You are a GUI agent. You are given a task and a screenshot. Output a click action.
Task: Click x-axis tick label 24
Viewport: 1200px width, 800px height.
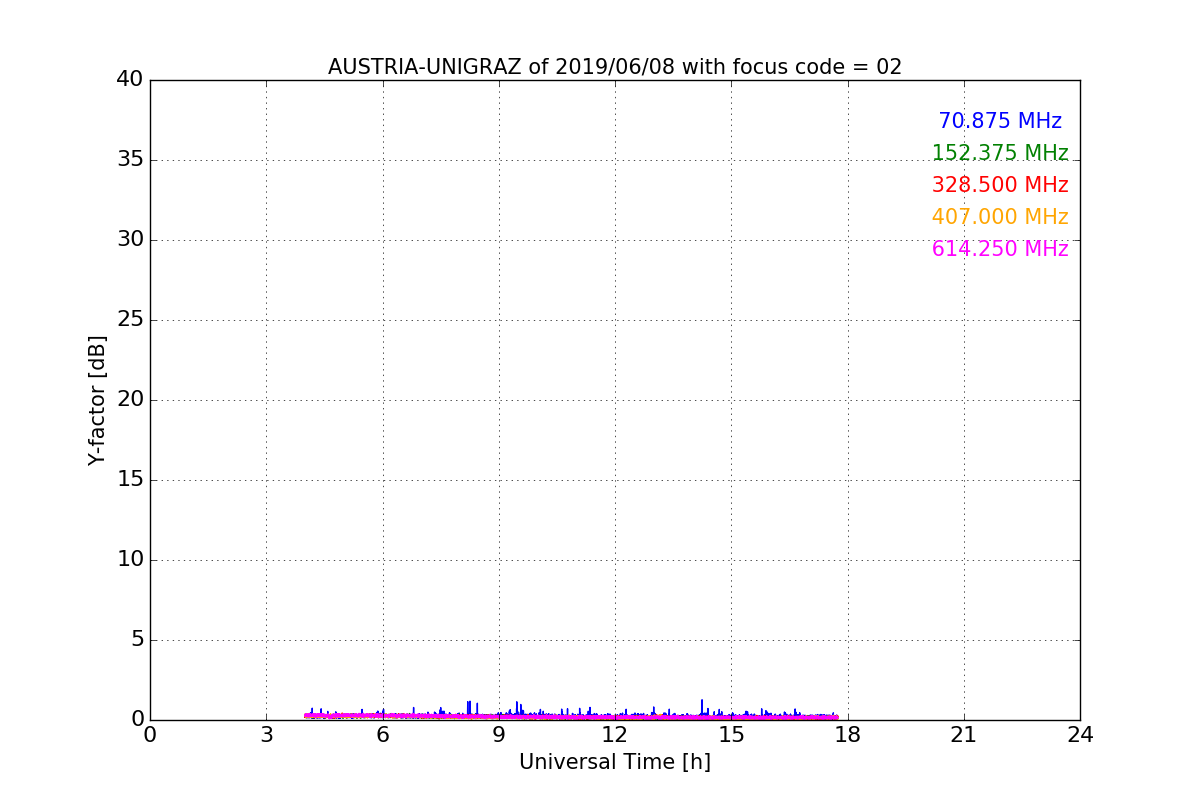(1080, 735)
